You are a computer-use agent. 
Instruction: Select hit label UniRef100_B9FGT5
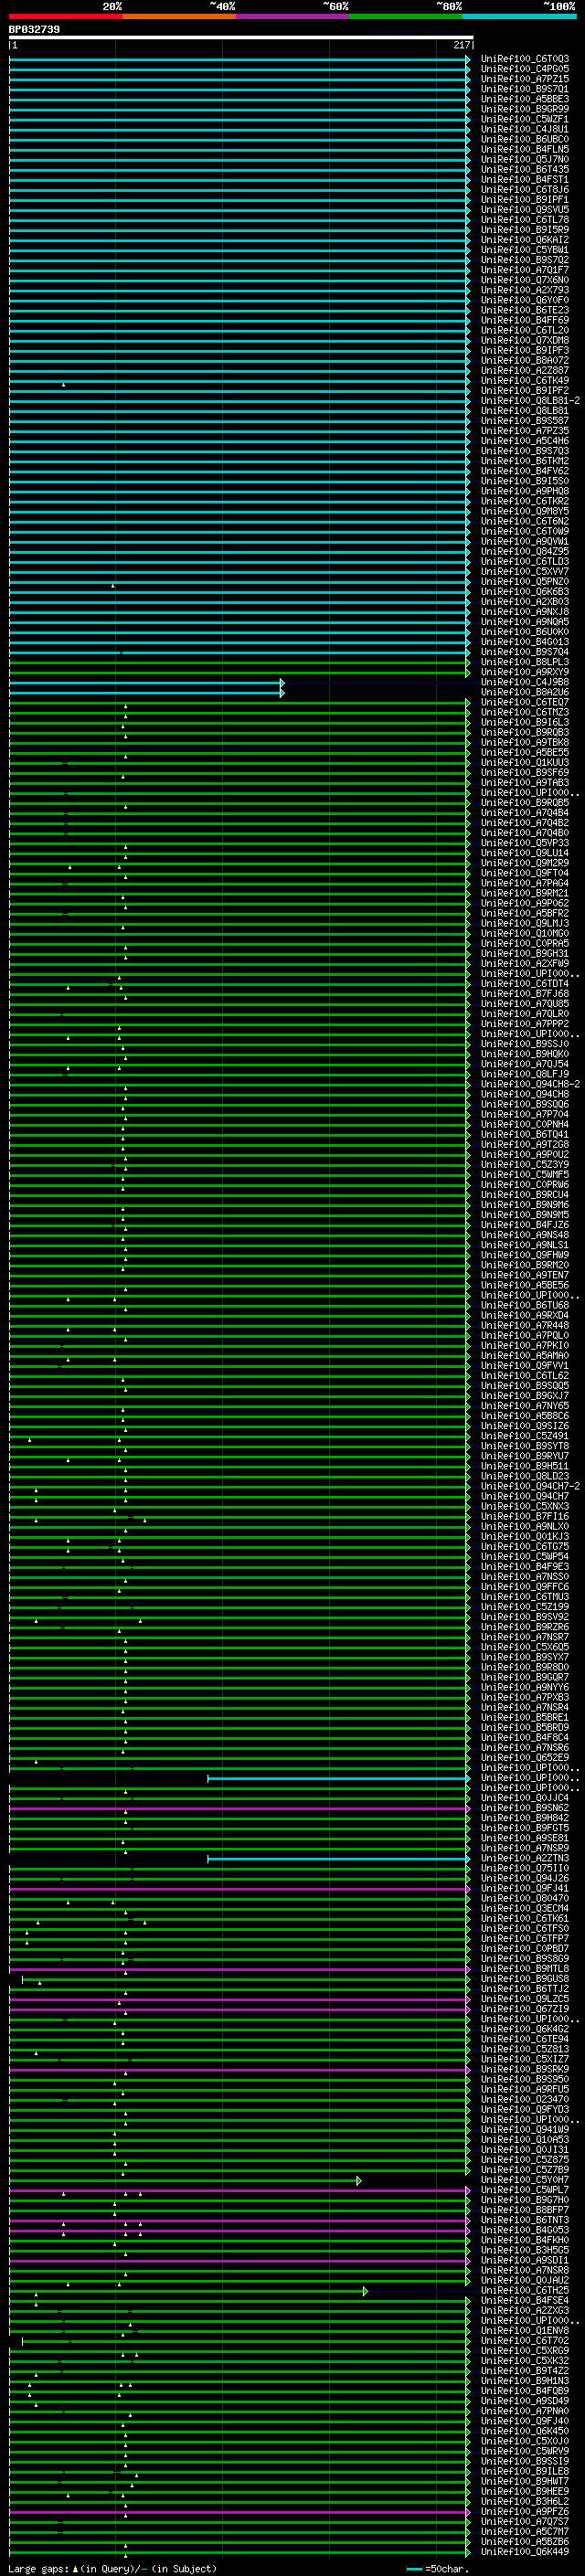pos(525,1828)
